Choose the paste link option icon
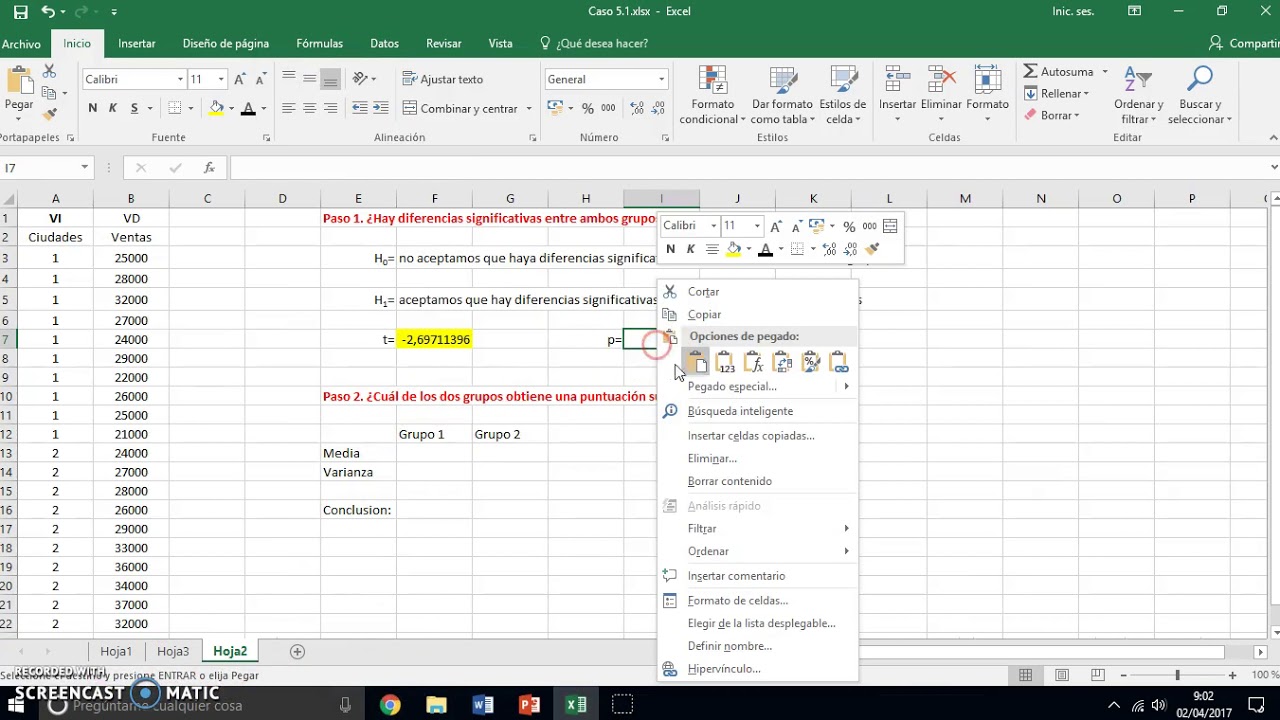The height and width of the screenshot is (720, 1280). click(838, 362)
